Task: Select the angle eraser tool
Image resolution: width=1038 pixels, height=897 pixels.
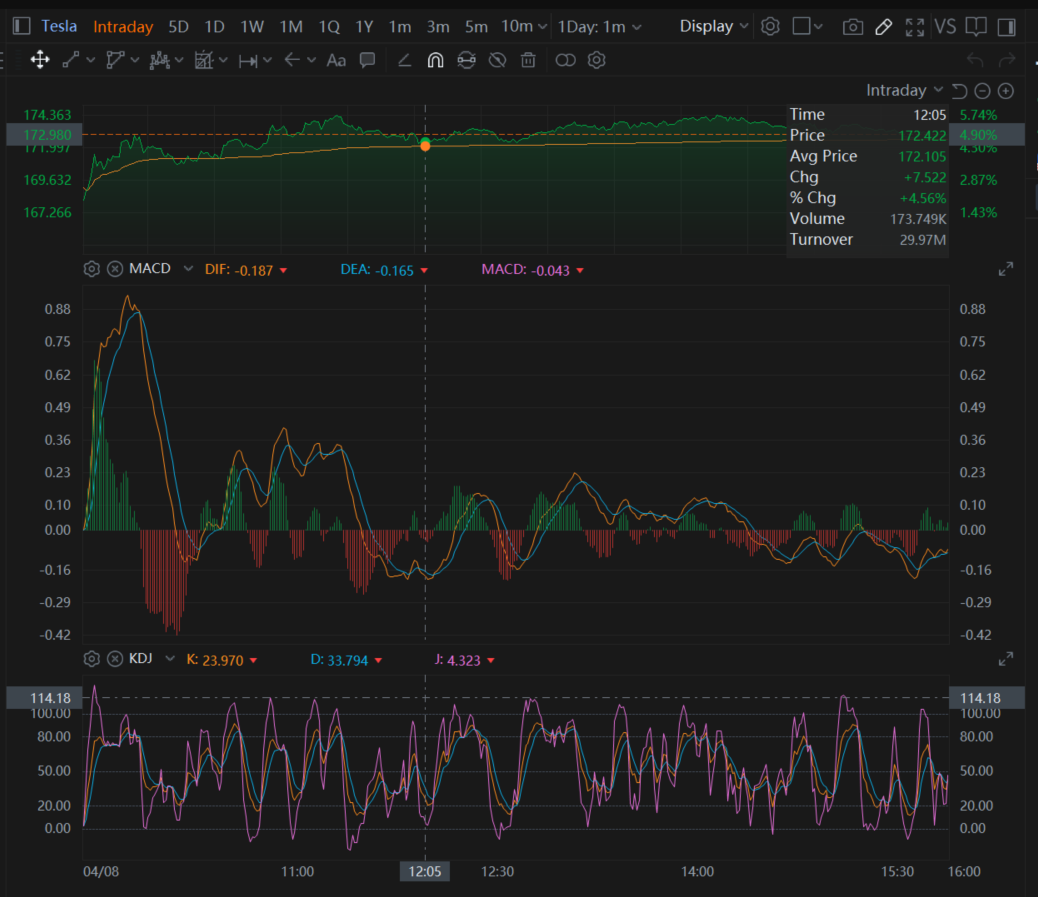Action: (404, 60)
